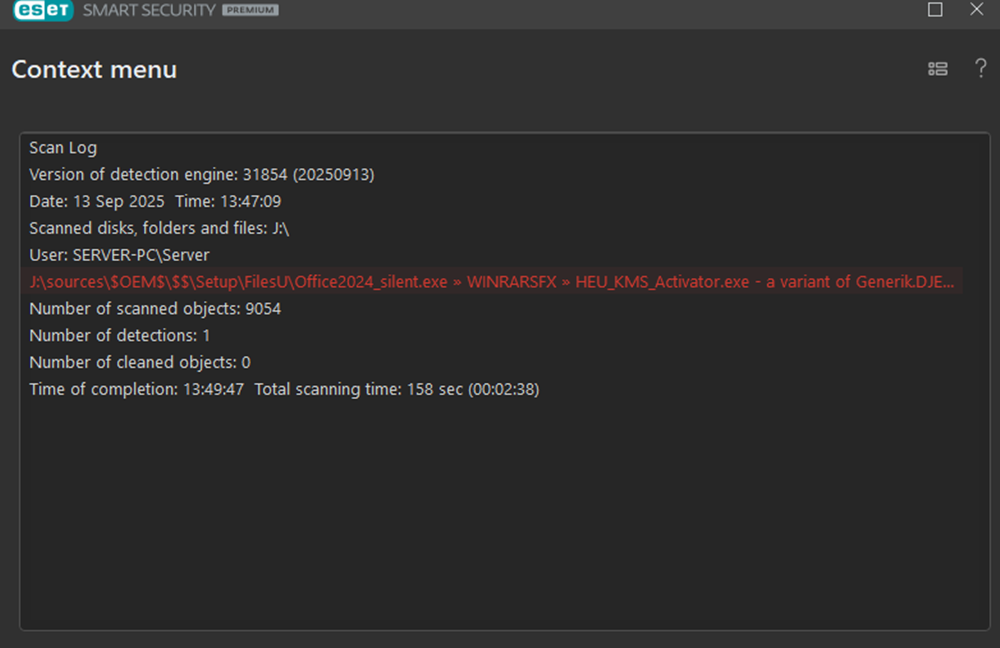This screenshot has height=648, width=1000.
Task: Select the red HEU_KMS_Activator detection entry
Action: click(x=490, y=282)
